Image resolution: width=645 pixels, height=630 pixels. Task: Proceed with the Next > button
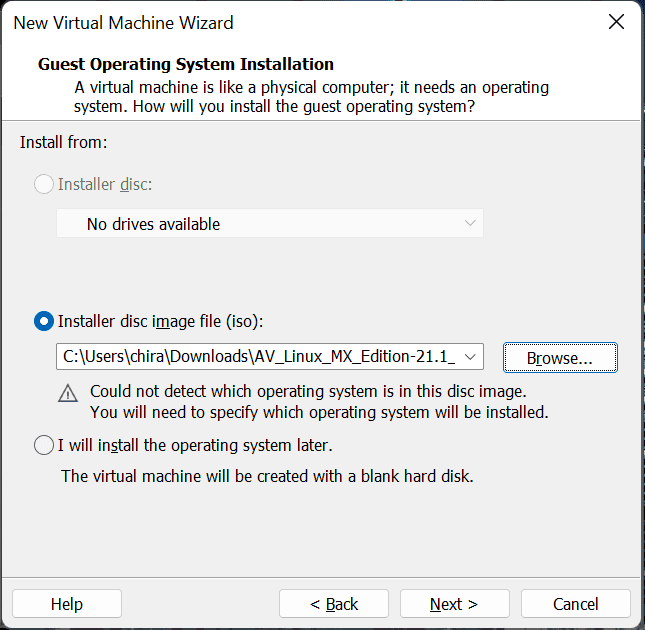click(x=454, y=604)
